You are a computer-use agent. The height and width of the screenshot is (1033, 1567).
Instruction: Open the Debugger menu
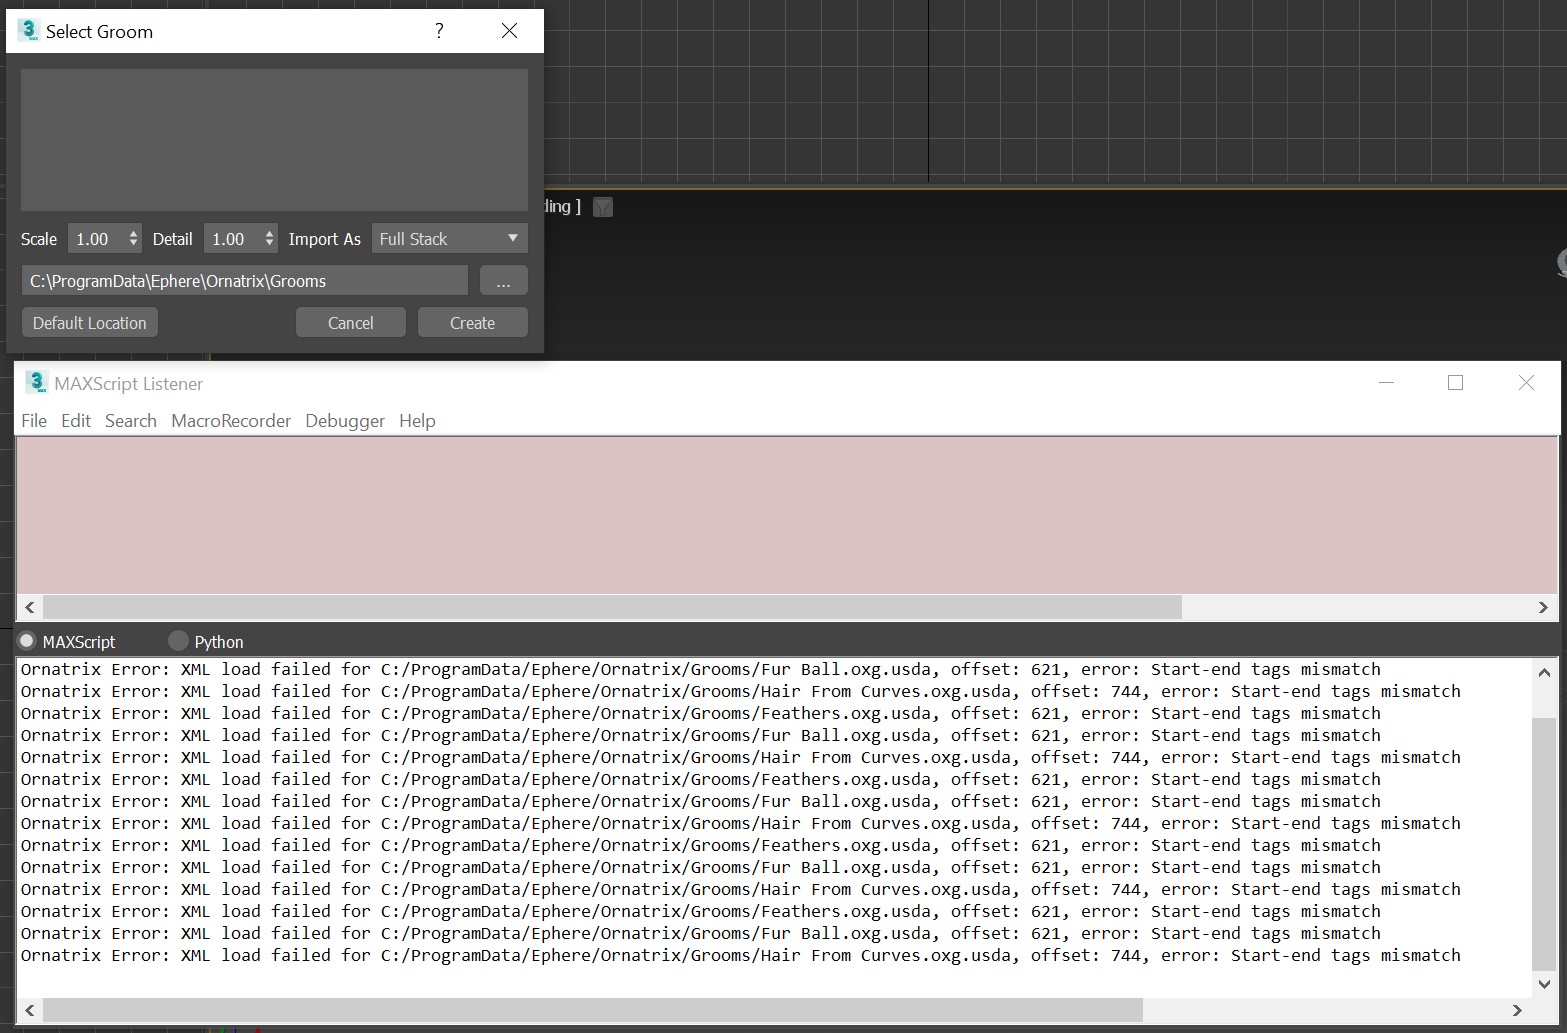point(345,421)
